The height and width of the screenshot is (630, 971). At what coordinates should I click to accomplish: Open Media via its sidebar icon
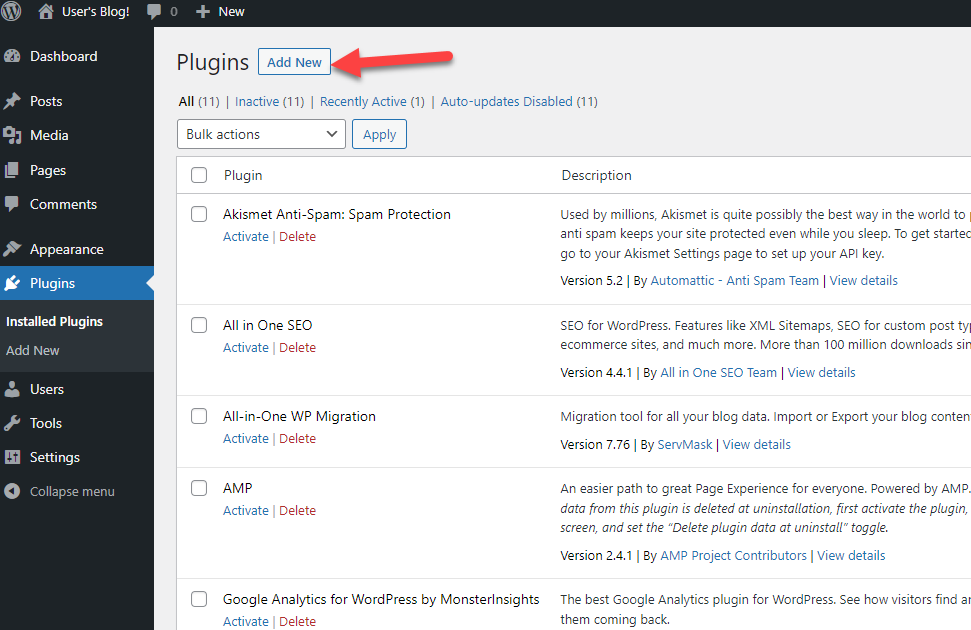[12, 135]
